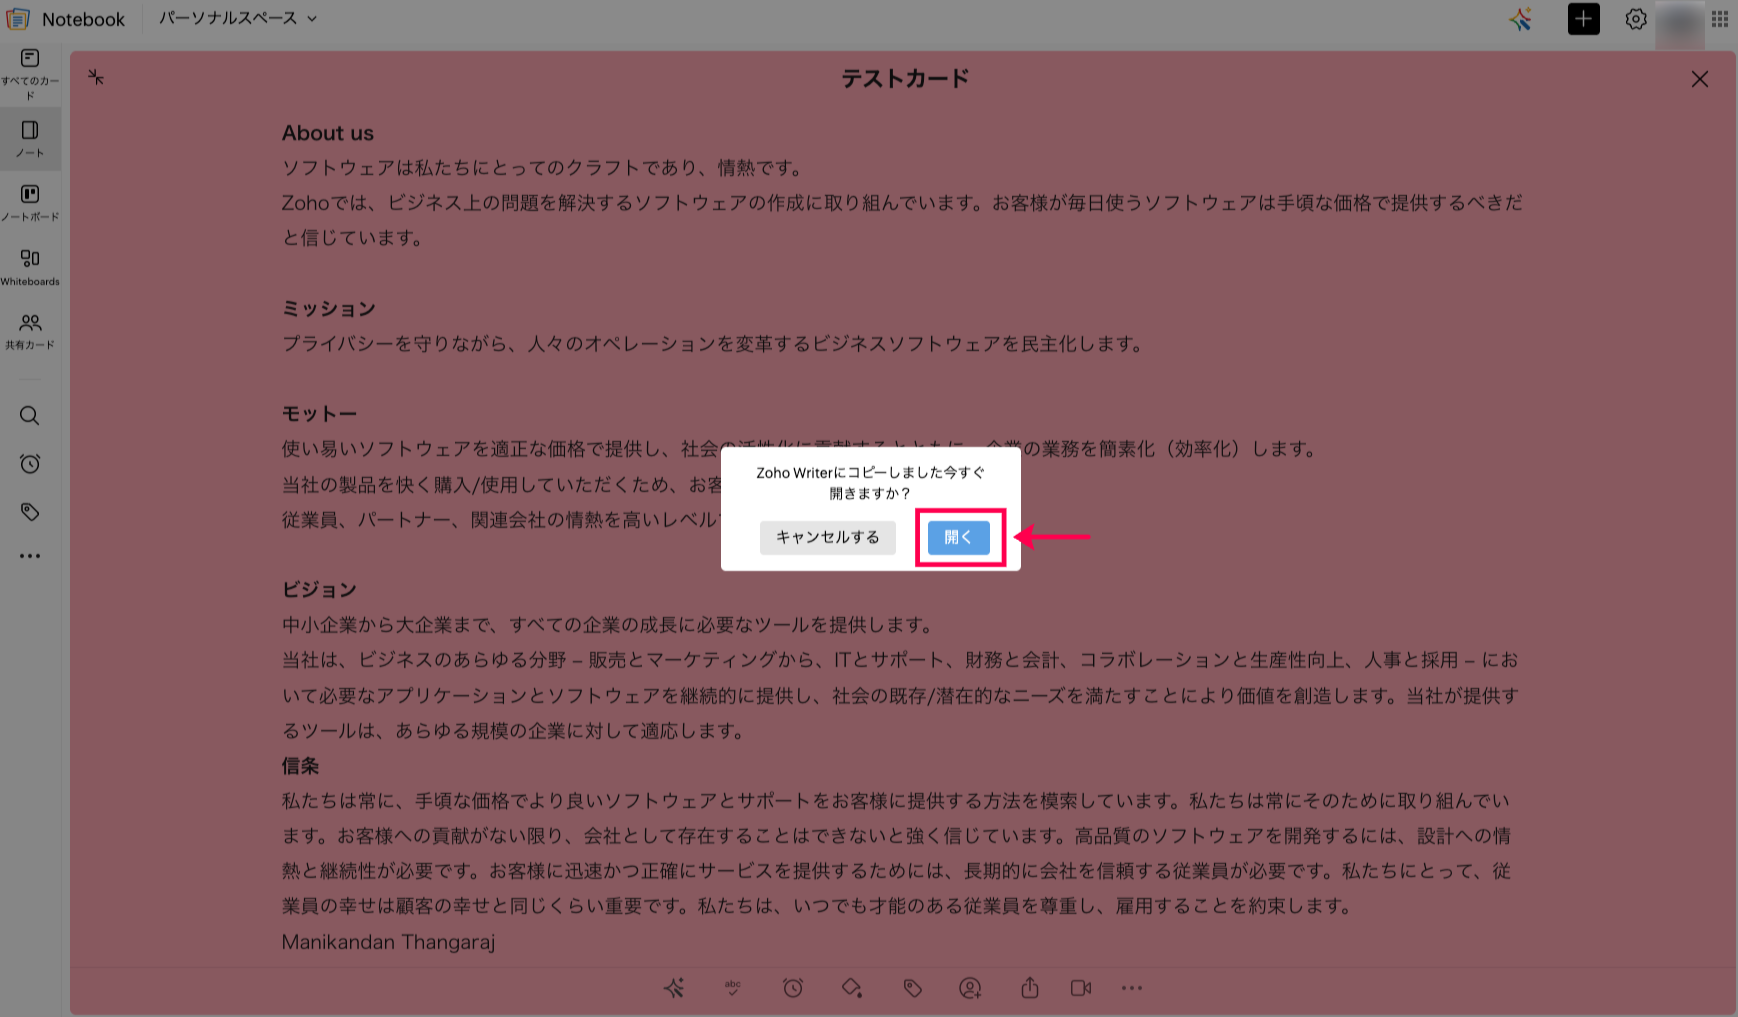Go to Whiteboards in the sidebar
1738x1017 pixels.
pos(30,267)
